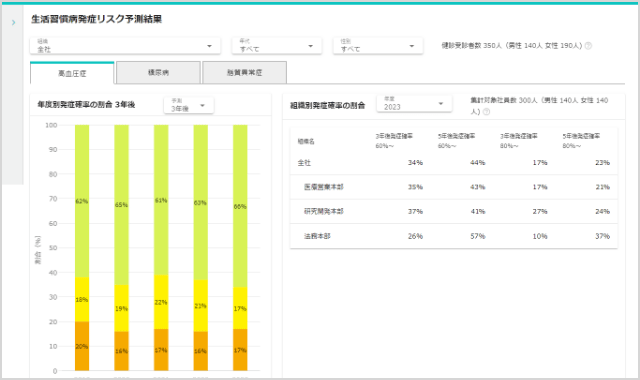
Task: Click the 5年後発症確率 80%~ column header
Action: click(581, 141)
